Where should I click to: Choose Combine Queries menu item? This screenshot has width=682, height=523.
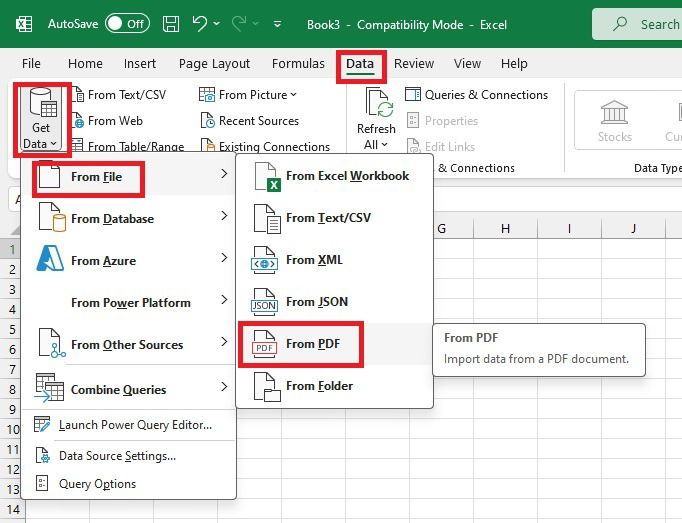tap(130, 389)
